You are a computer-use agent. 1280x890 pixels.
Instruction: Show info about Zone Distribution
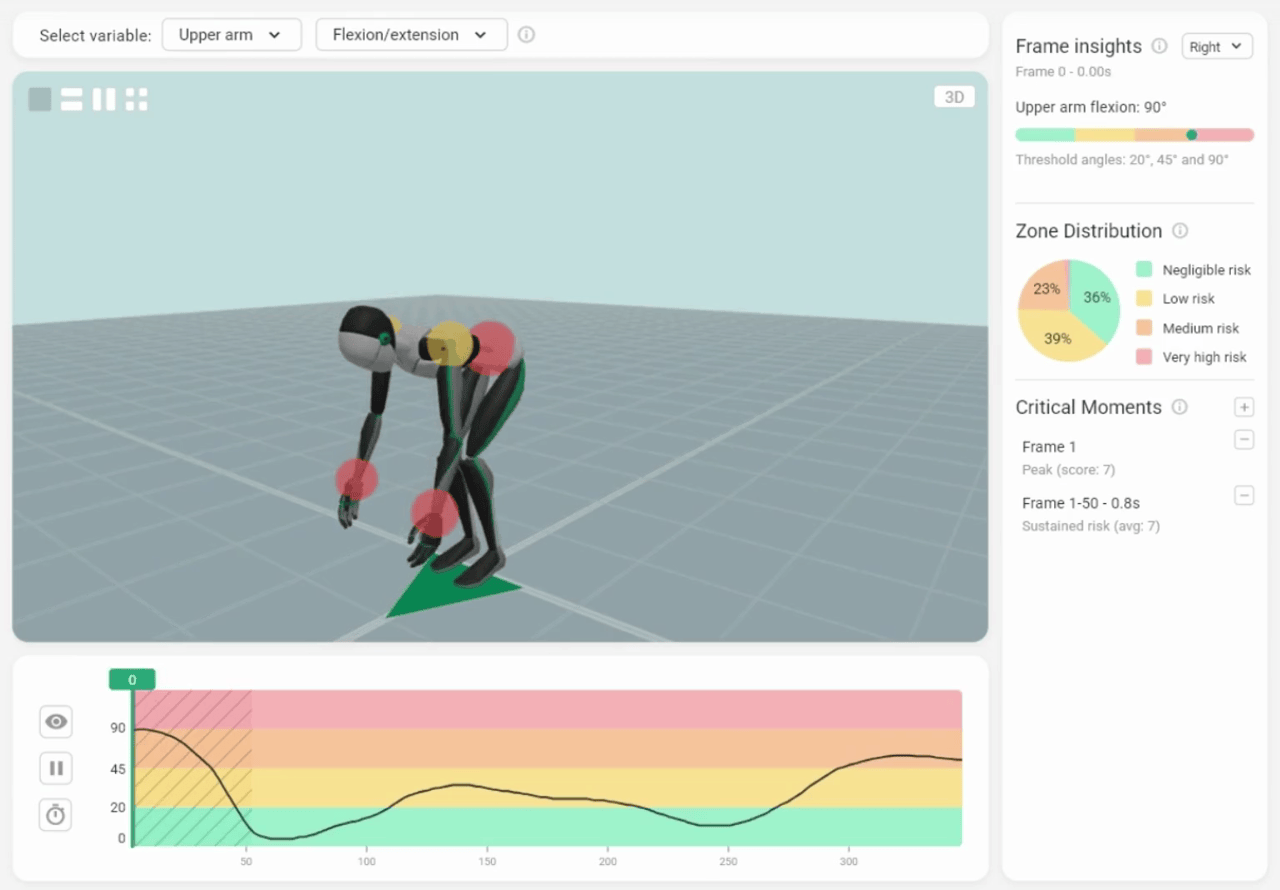[1180, 231]
